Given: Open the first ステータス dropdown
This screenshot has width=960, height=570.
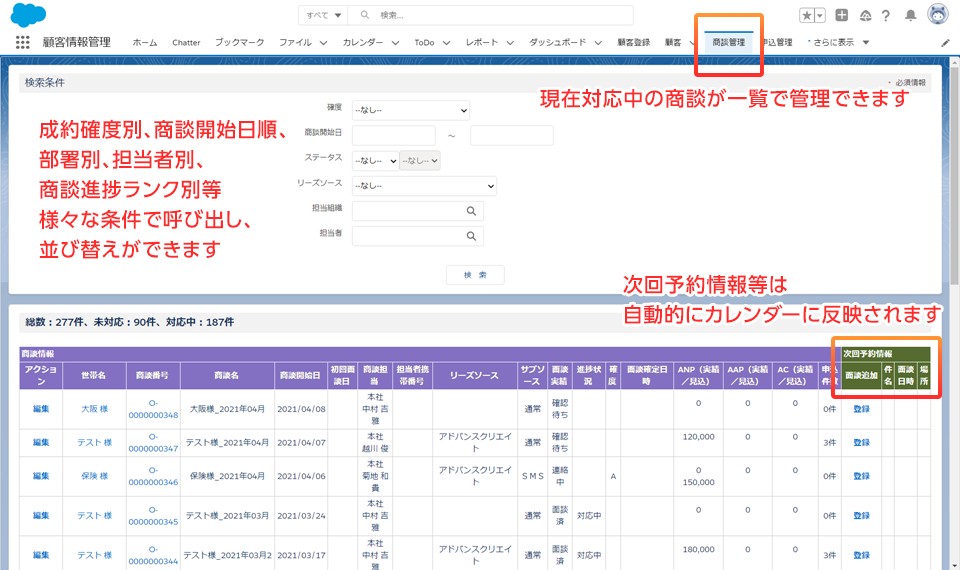Looking at the screenshot, I should point(375,160).
